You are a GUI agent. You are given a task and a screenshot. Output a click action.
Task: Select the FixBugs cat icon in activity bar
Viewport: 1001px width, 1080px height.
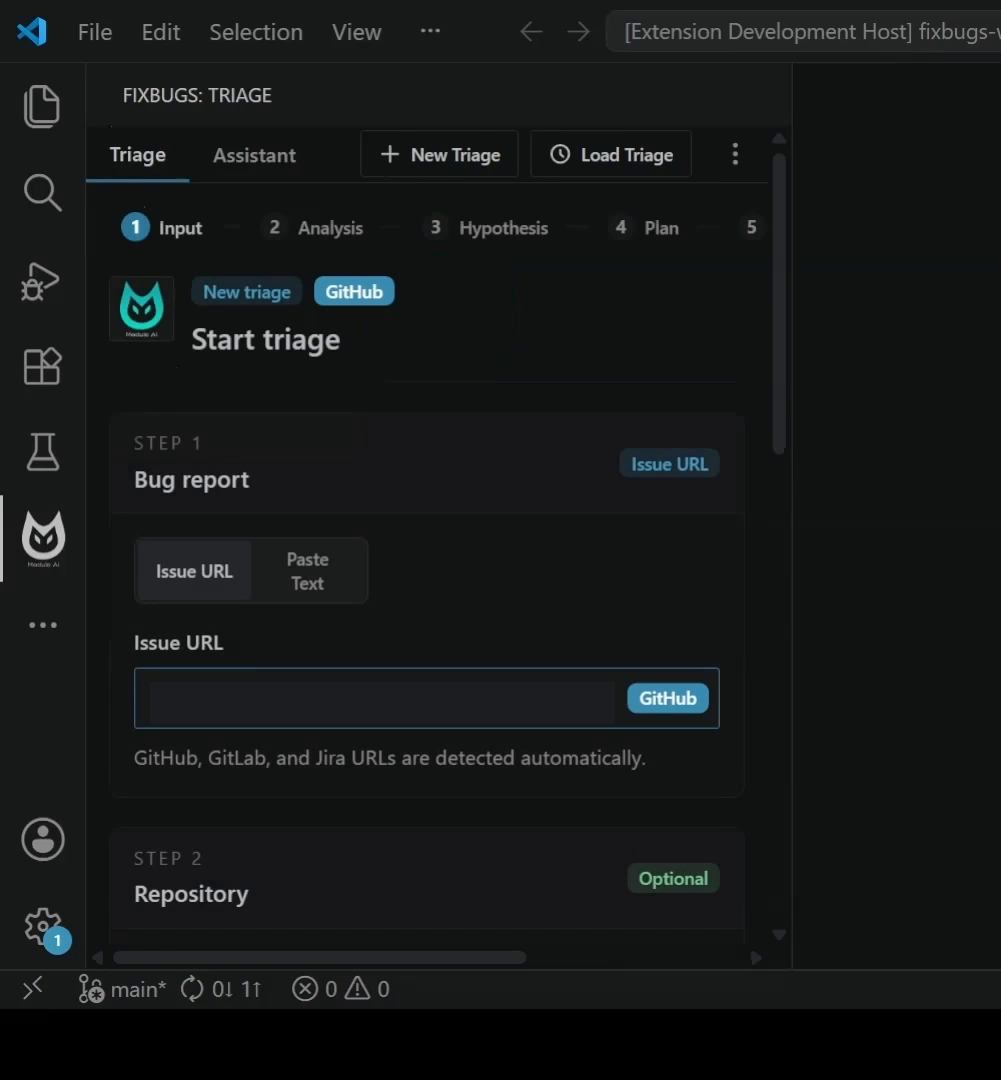pos(43,538)
